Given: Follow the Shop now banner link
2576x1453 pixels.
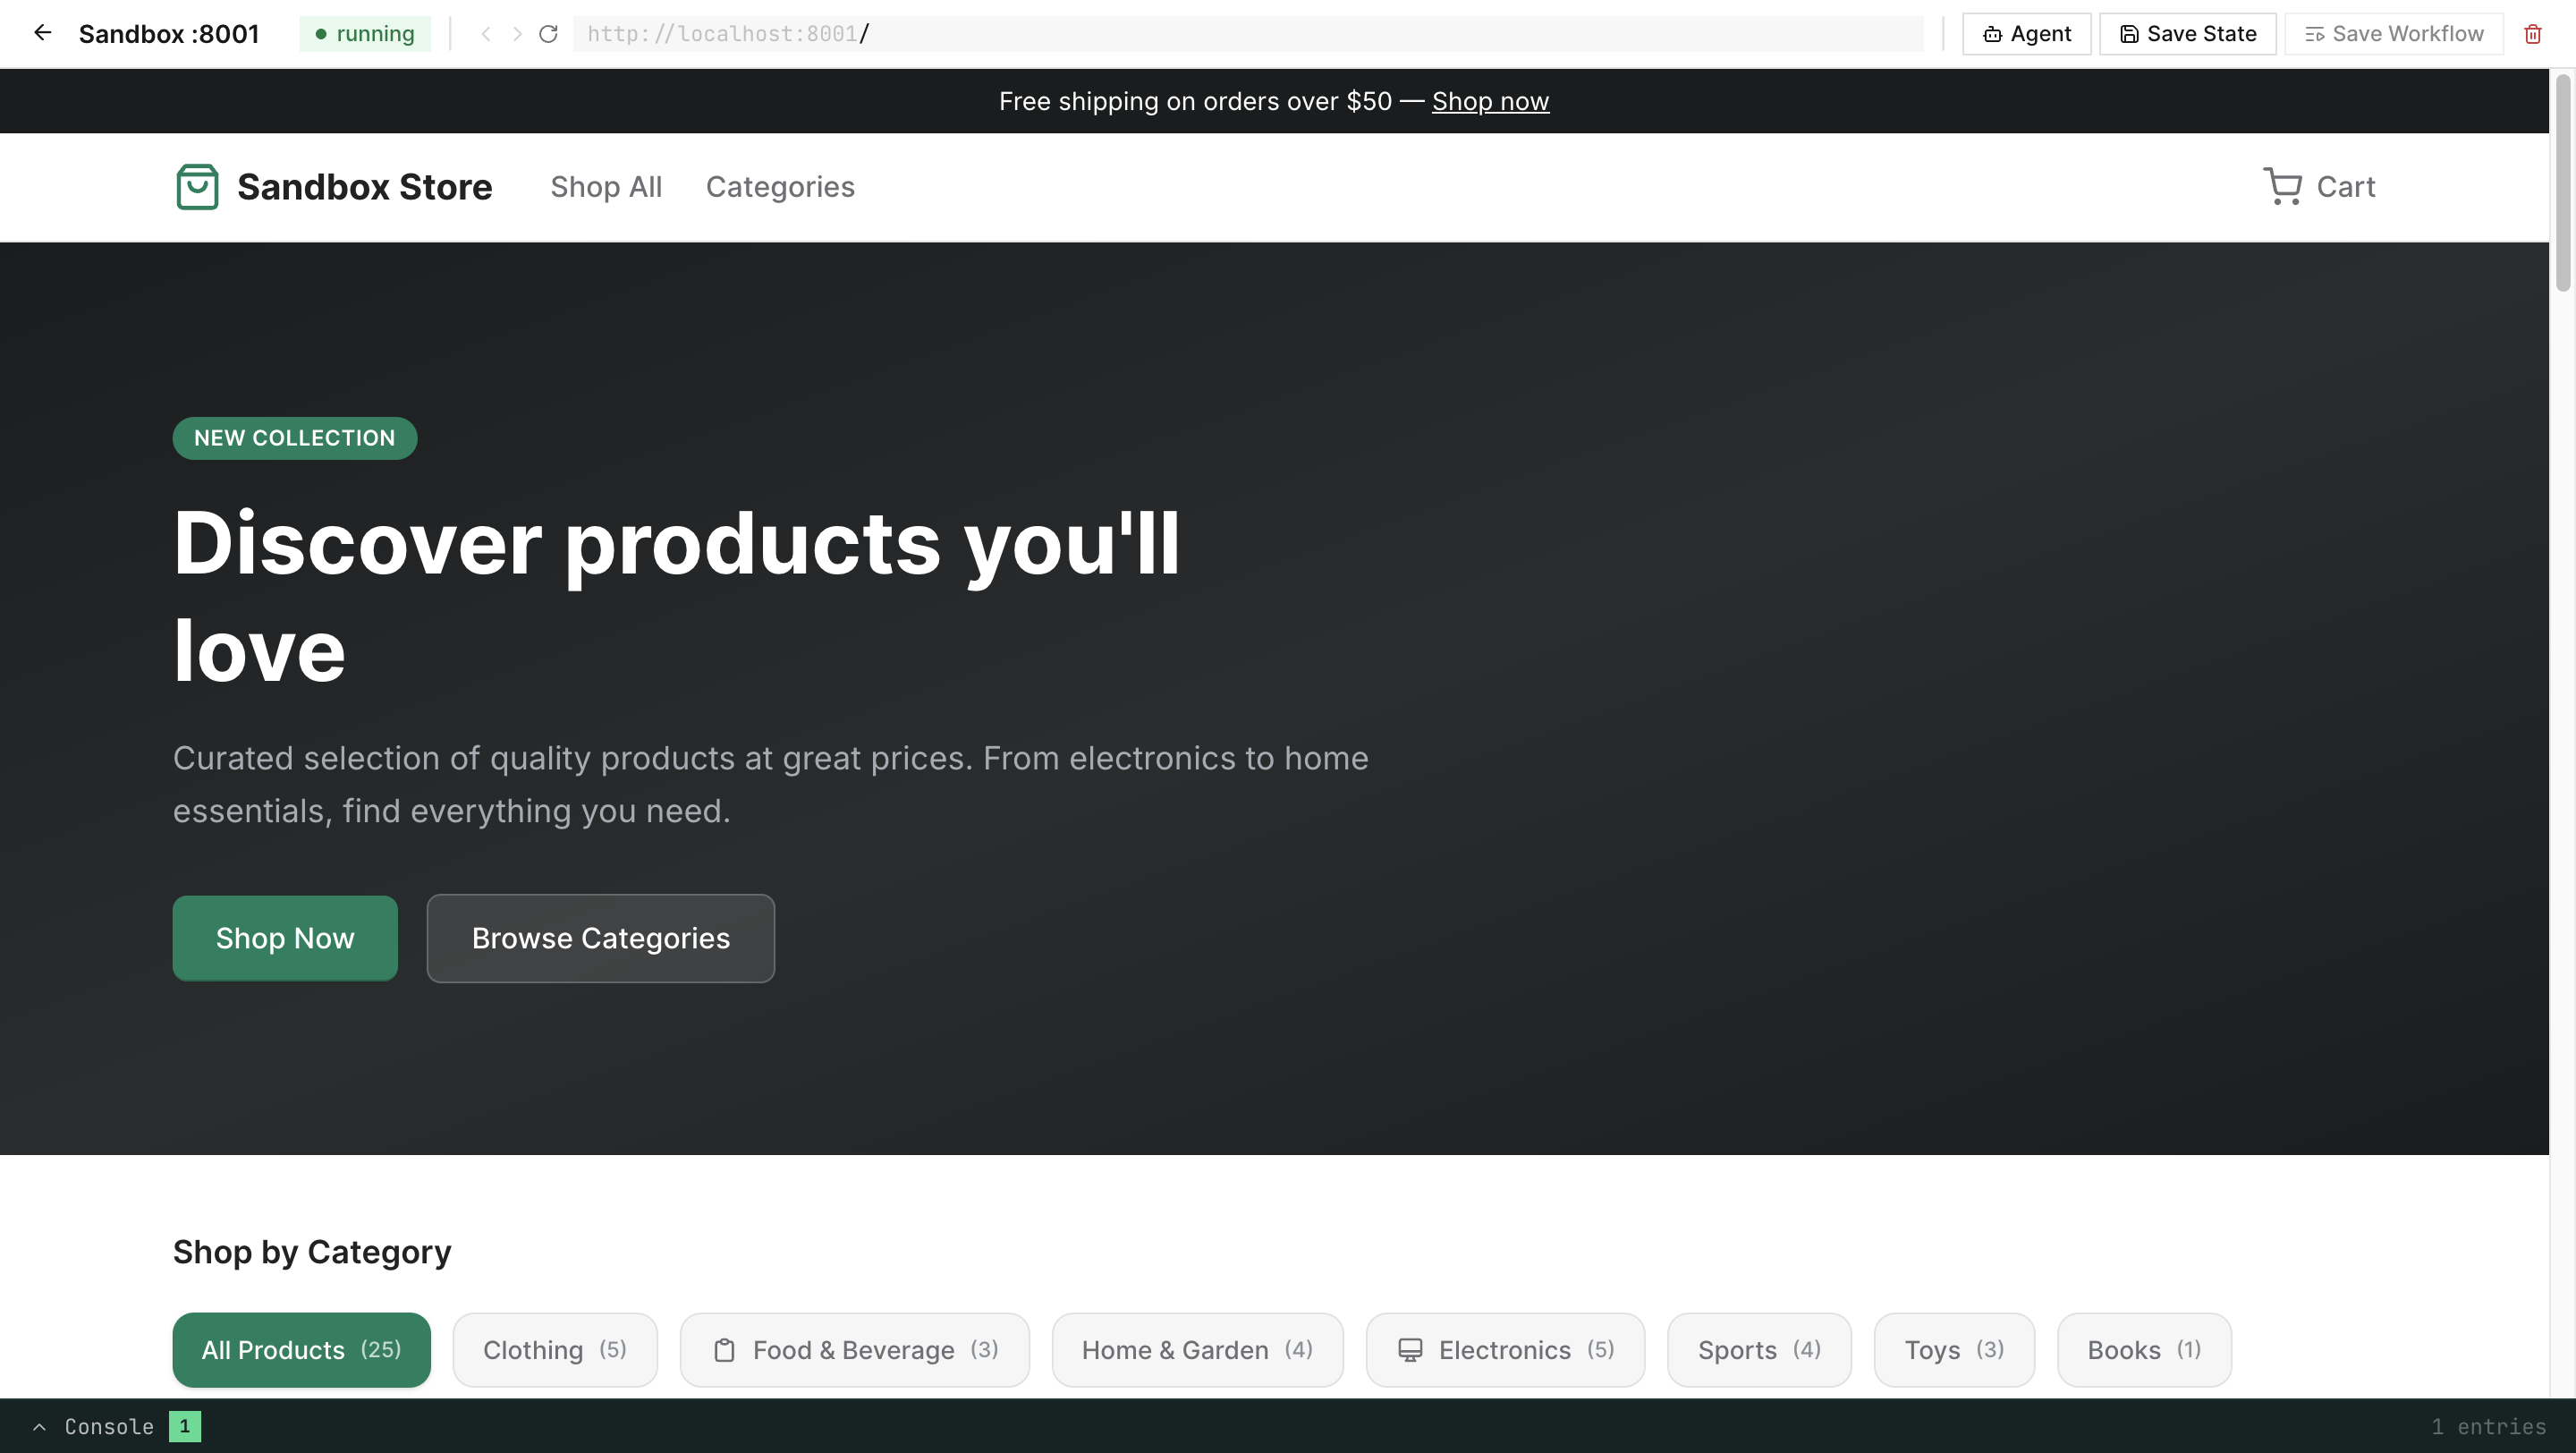Looking at the screenshot, I should coord(1490,101).
